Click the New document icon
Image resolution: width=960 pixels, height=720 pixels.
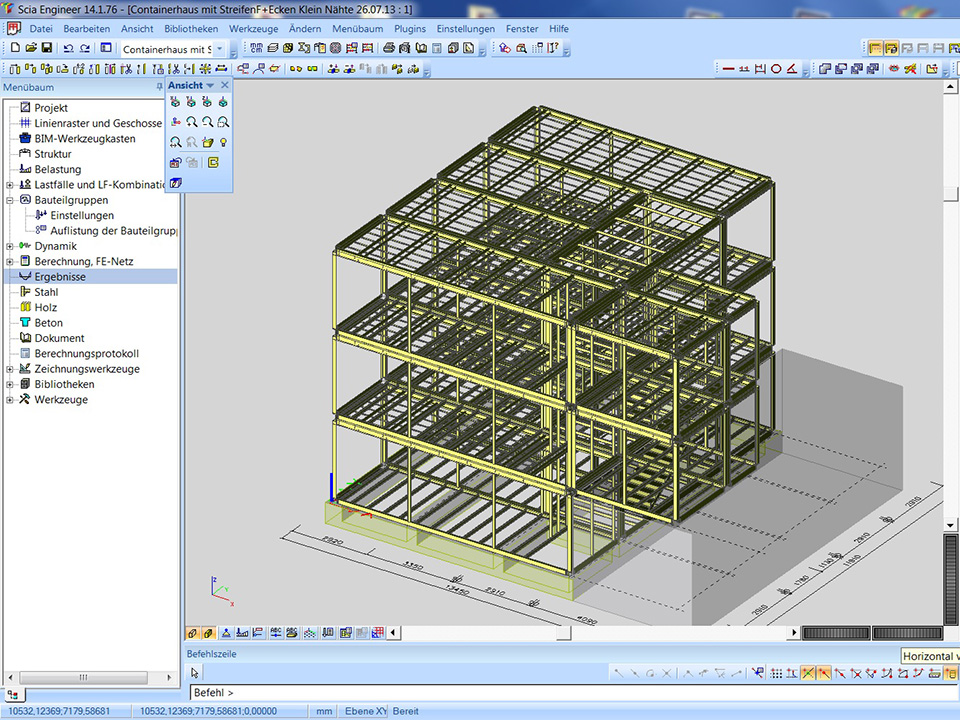[x=15, y=48]
